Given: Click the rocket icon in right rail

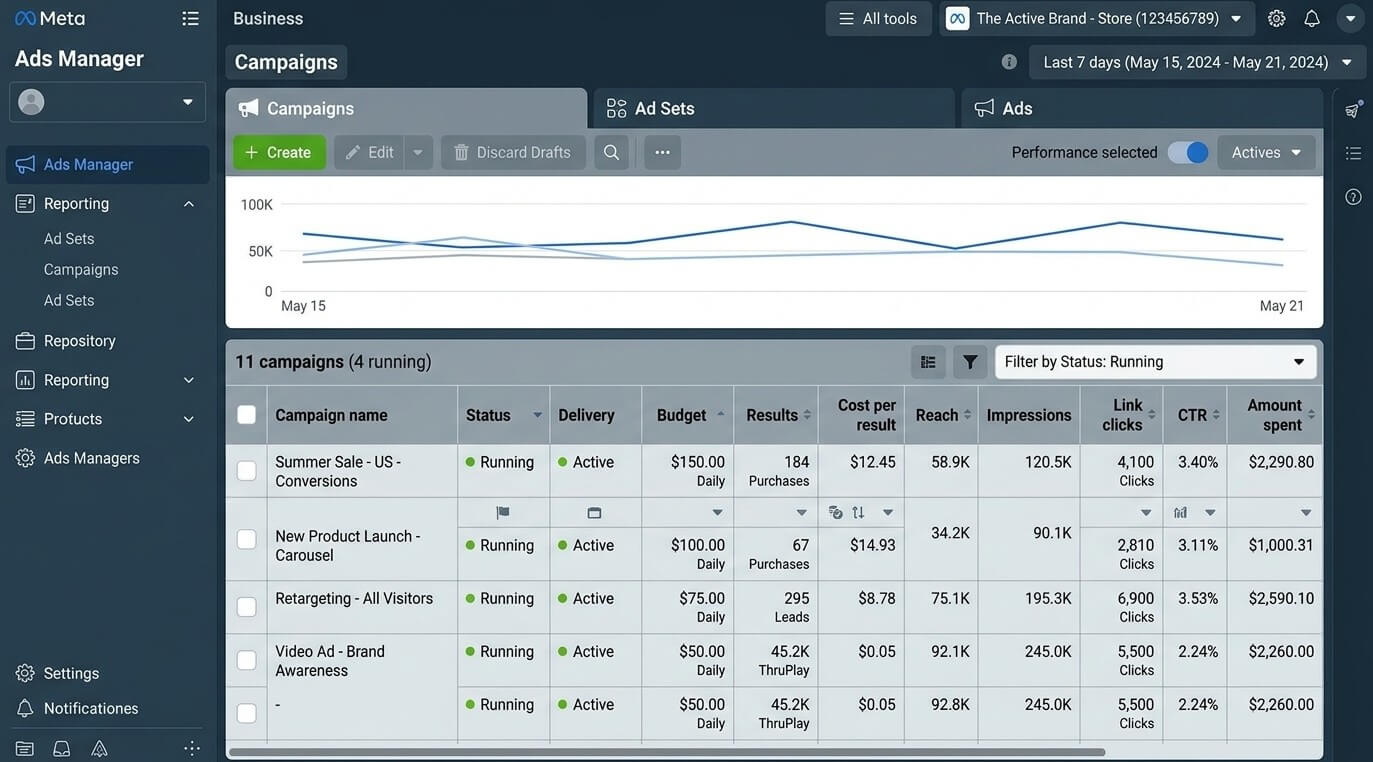Looking at the screenshot, I should click(1353, 110).
